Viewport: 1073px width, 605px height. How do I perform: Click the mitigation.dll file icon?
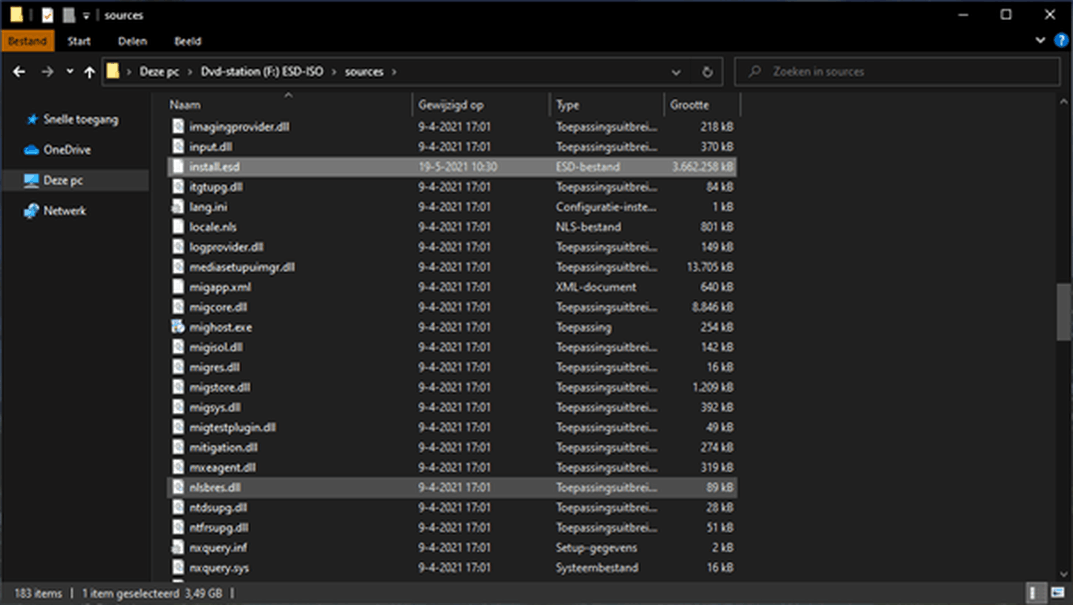(178, 448)
